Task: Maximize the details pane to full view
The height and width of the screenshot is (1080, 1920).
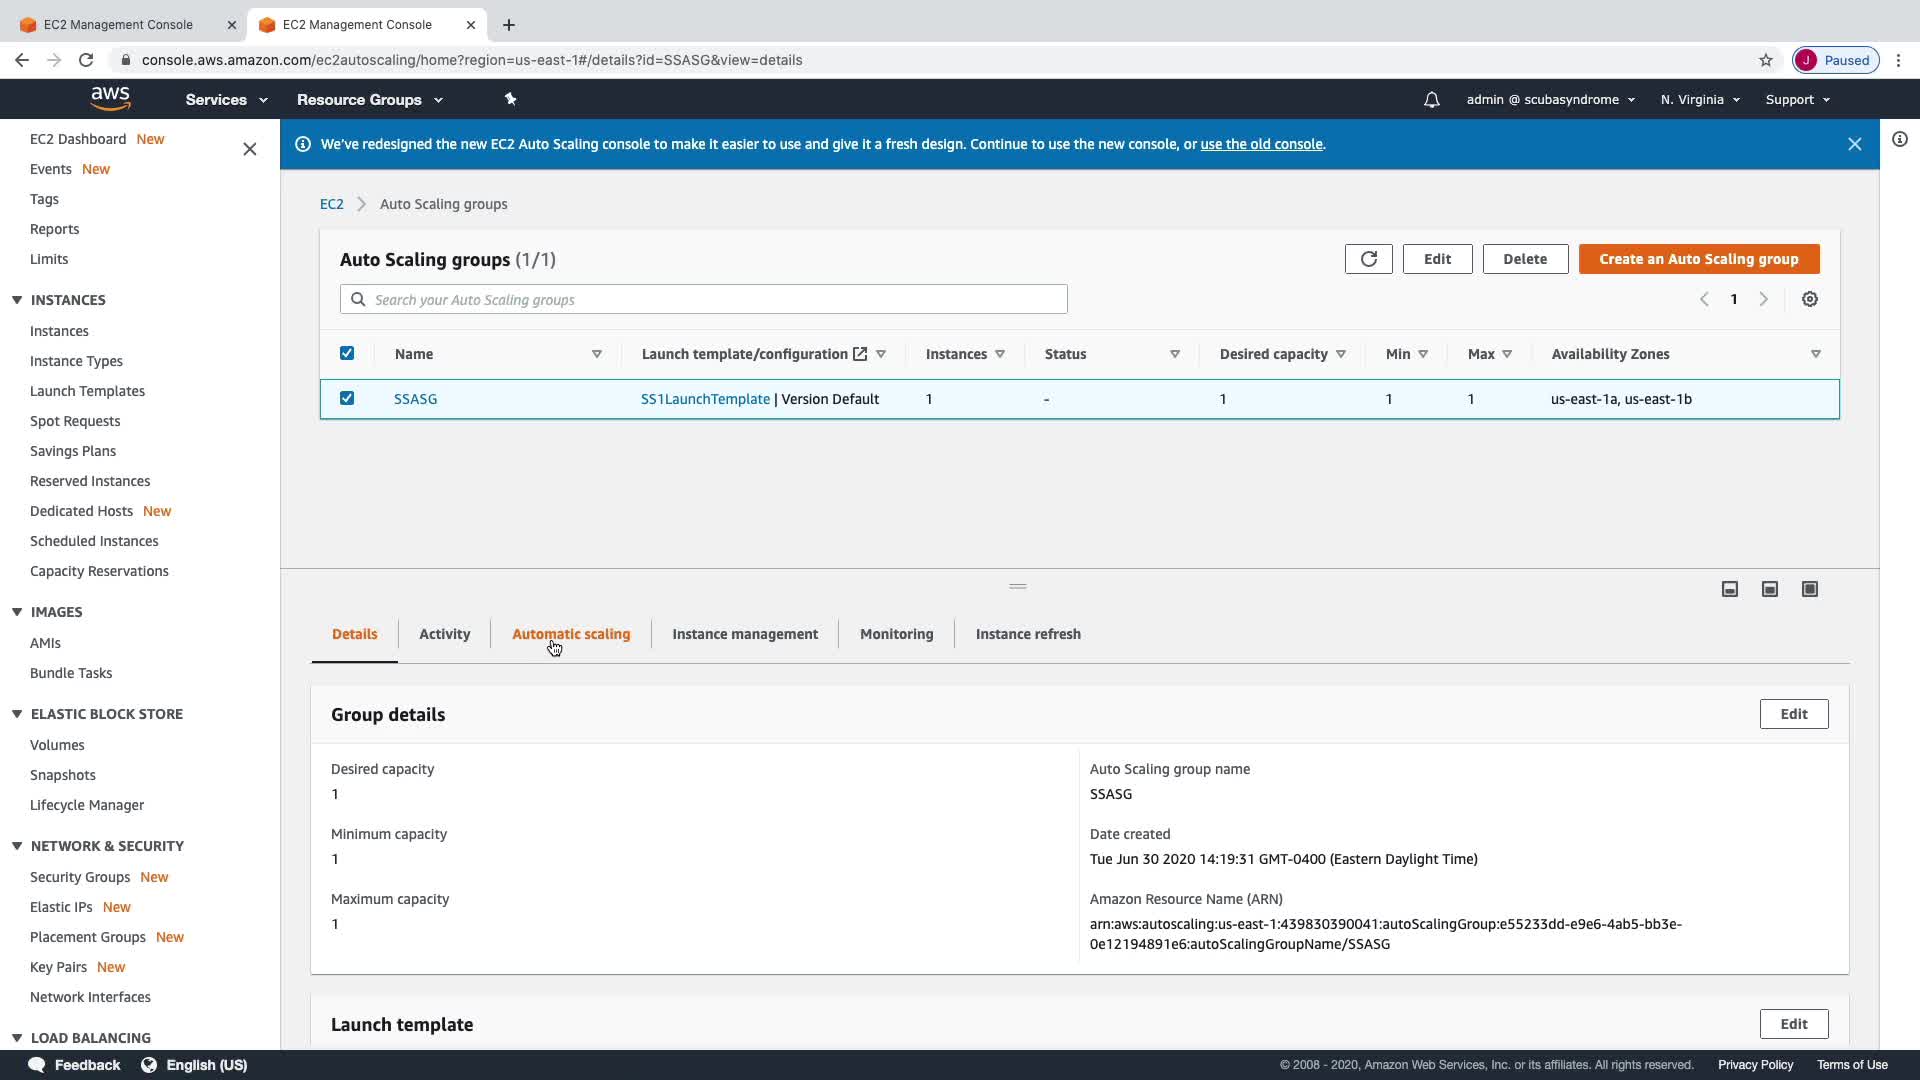Action: coord(1809,589)
